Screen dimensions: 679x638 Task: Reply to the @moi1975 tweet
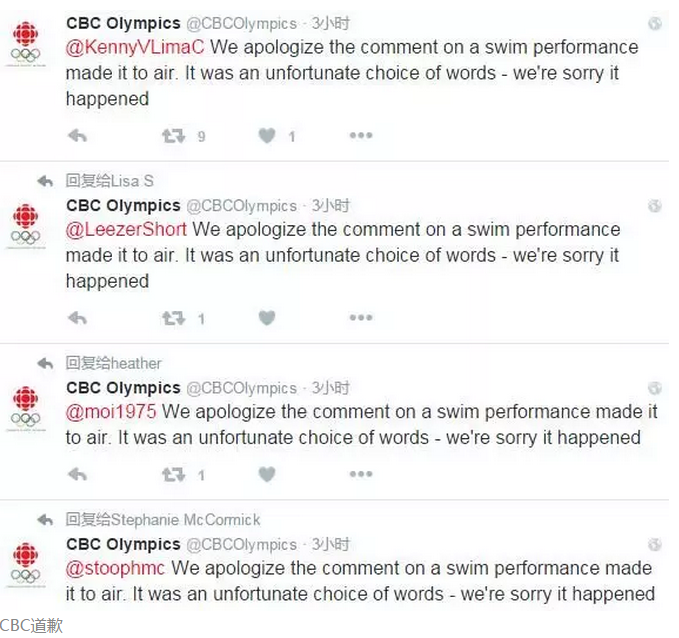point(78,475)
